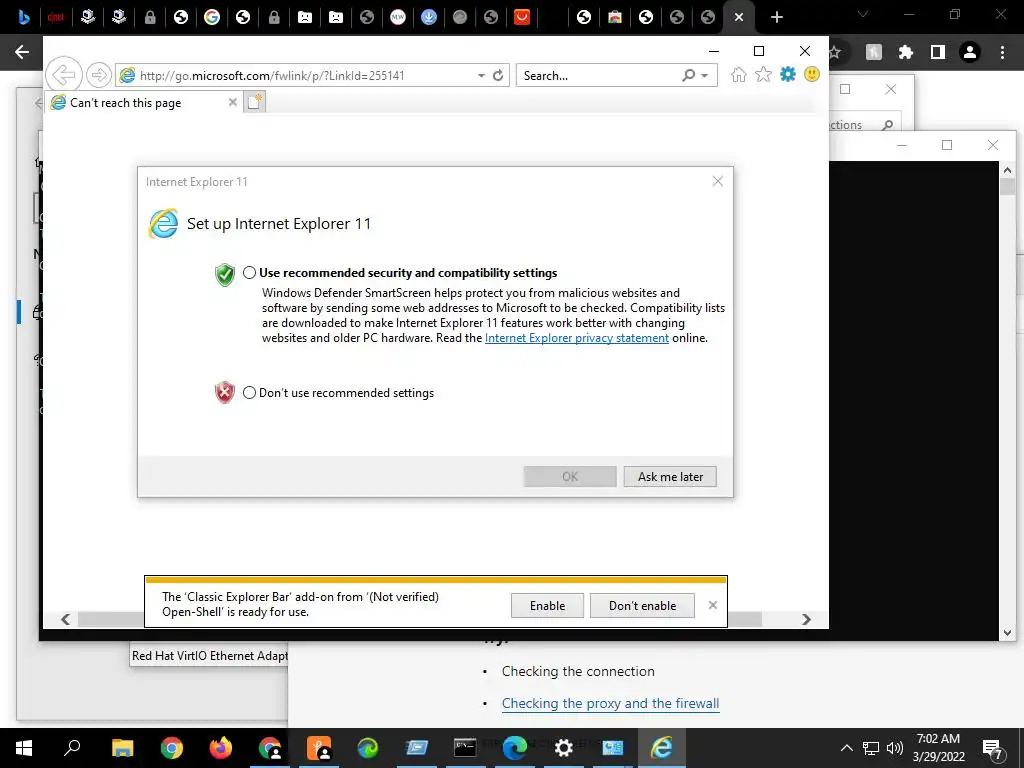
Task: Enable the Classic Explorer Bar add-on
Action: click(547, 605)
